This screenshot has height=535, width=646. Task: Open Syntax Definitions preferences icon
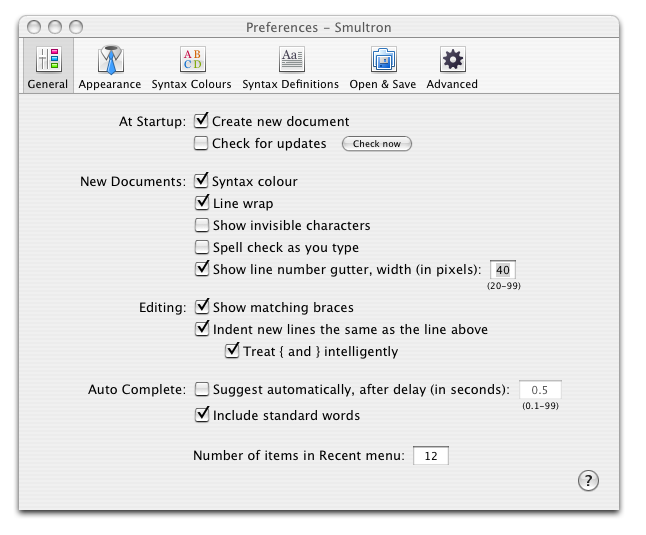click(x=290, y=61)
